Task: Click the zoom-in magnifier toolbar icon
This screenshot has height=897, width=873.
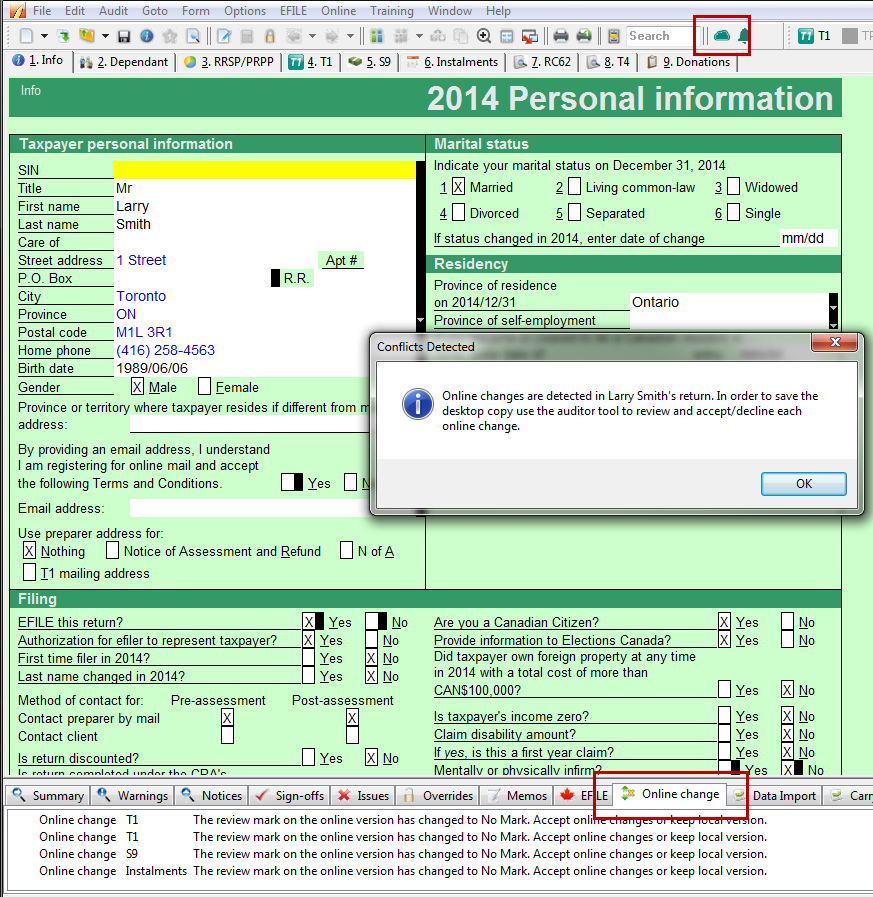Action: click(483, 36)
